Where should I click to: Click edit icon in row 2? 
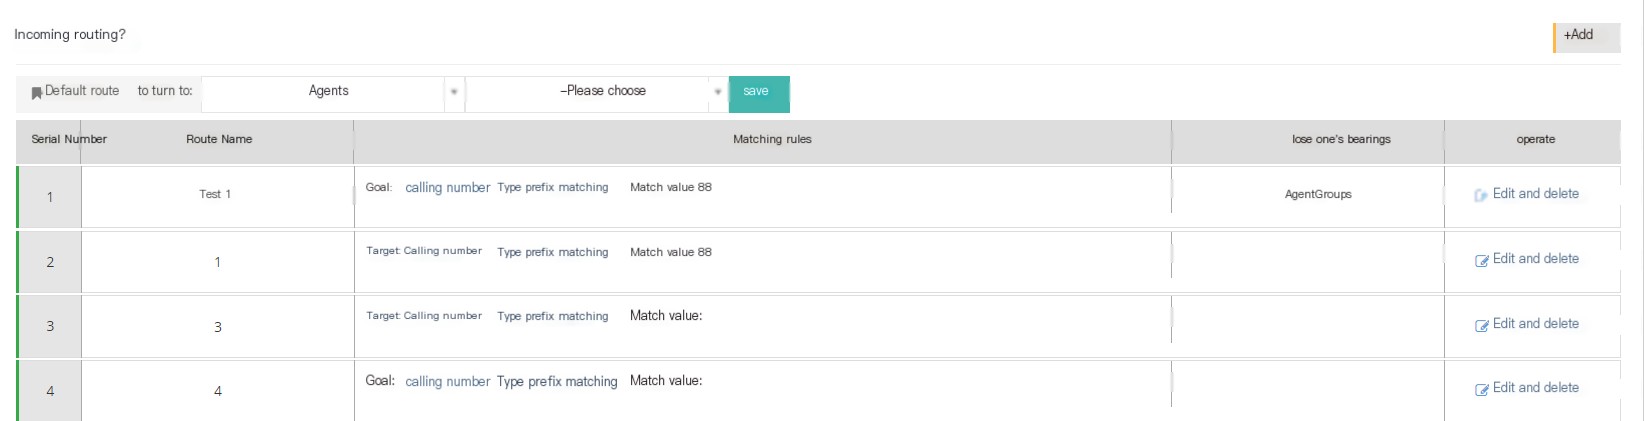(x=1482, y=260)
